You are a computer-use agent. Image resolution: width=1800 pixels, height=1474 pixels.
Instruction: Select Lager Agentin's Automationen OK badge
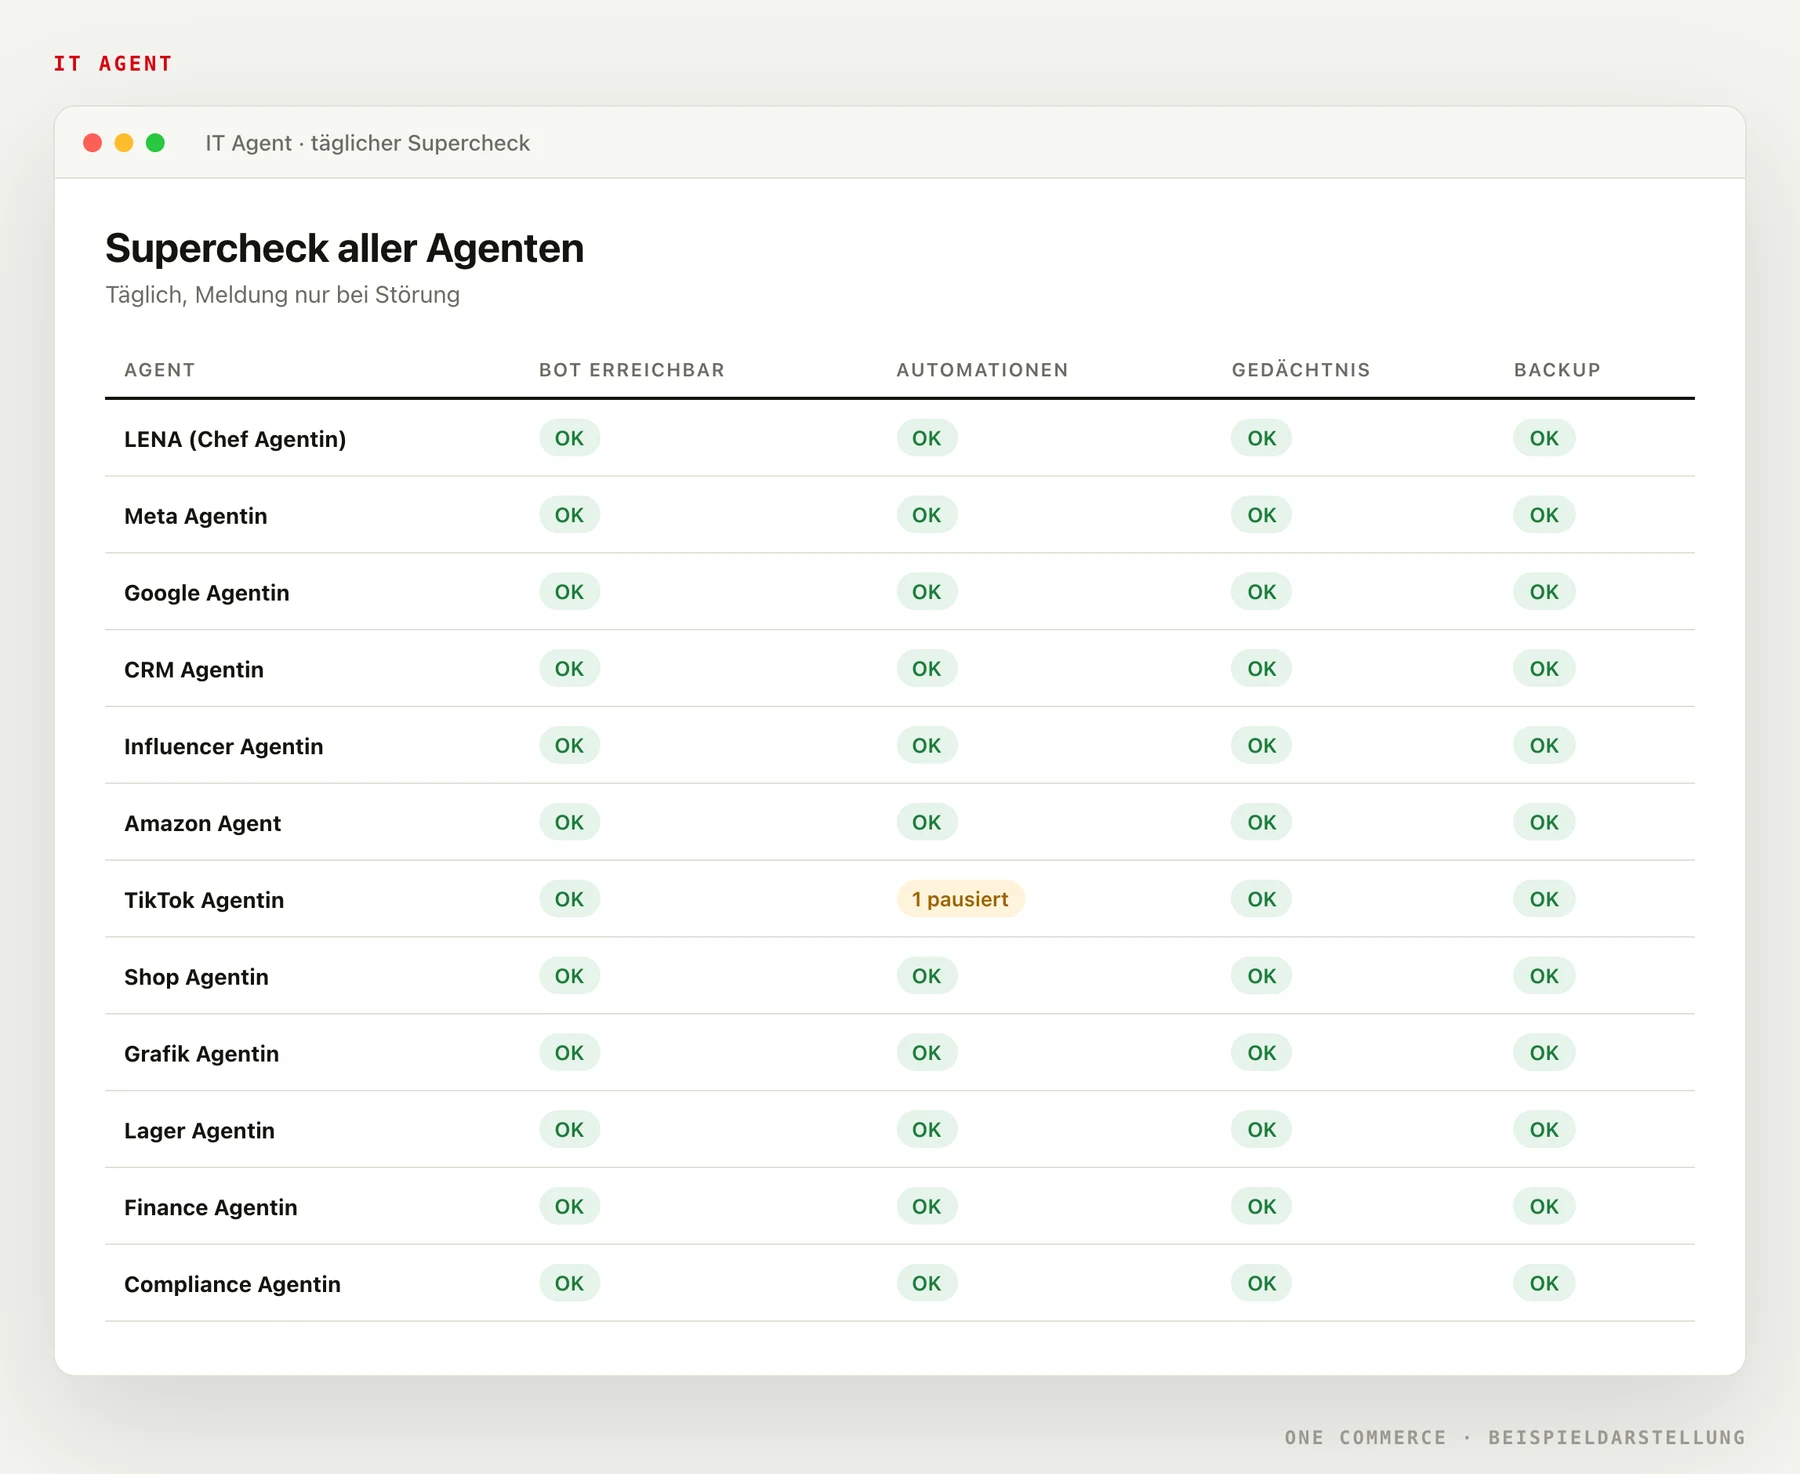coord(927,1130)
